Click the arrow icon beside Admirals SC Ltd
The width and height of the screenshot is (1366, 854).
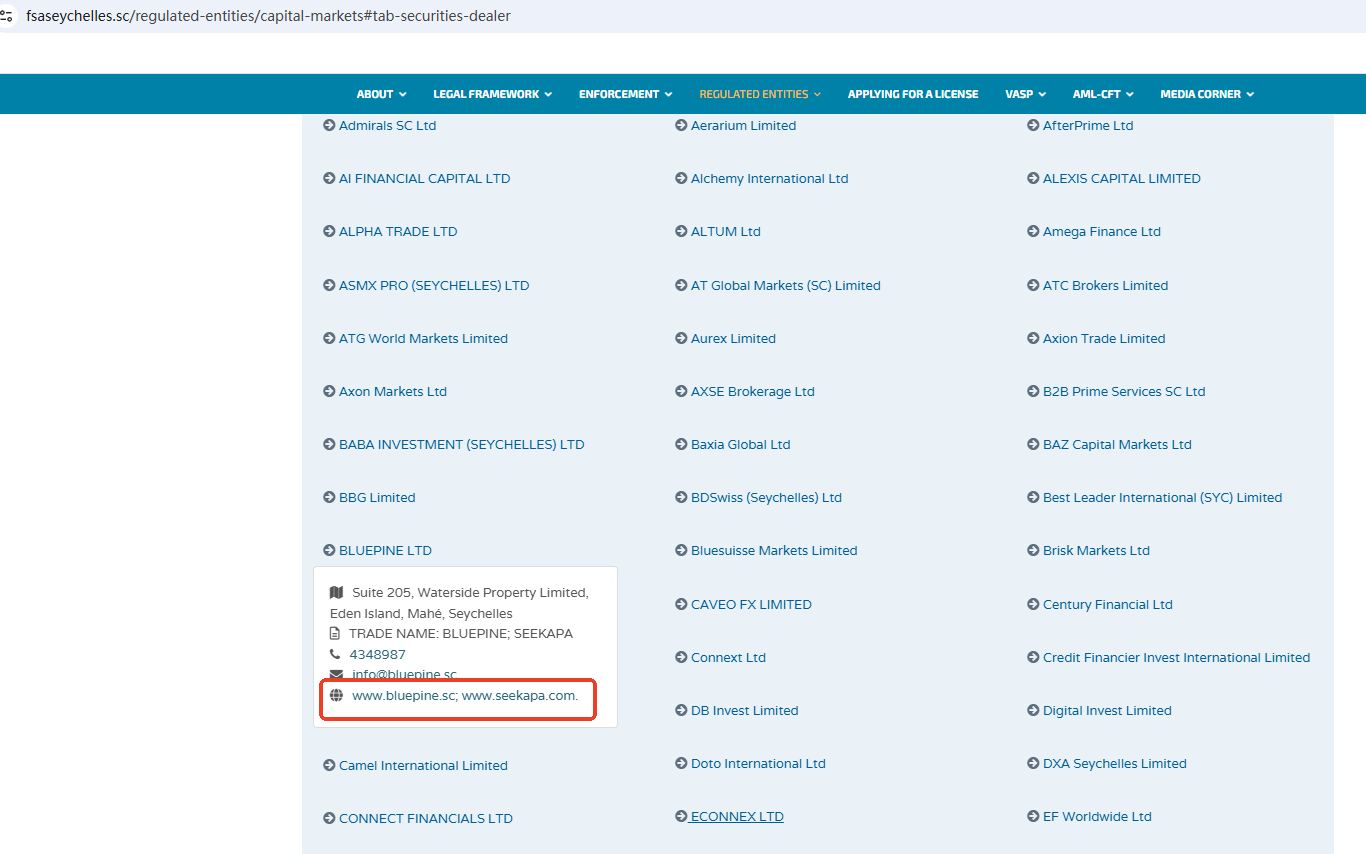[329, 125]
